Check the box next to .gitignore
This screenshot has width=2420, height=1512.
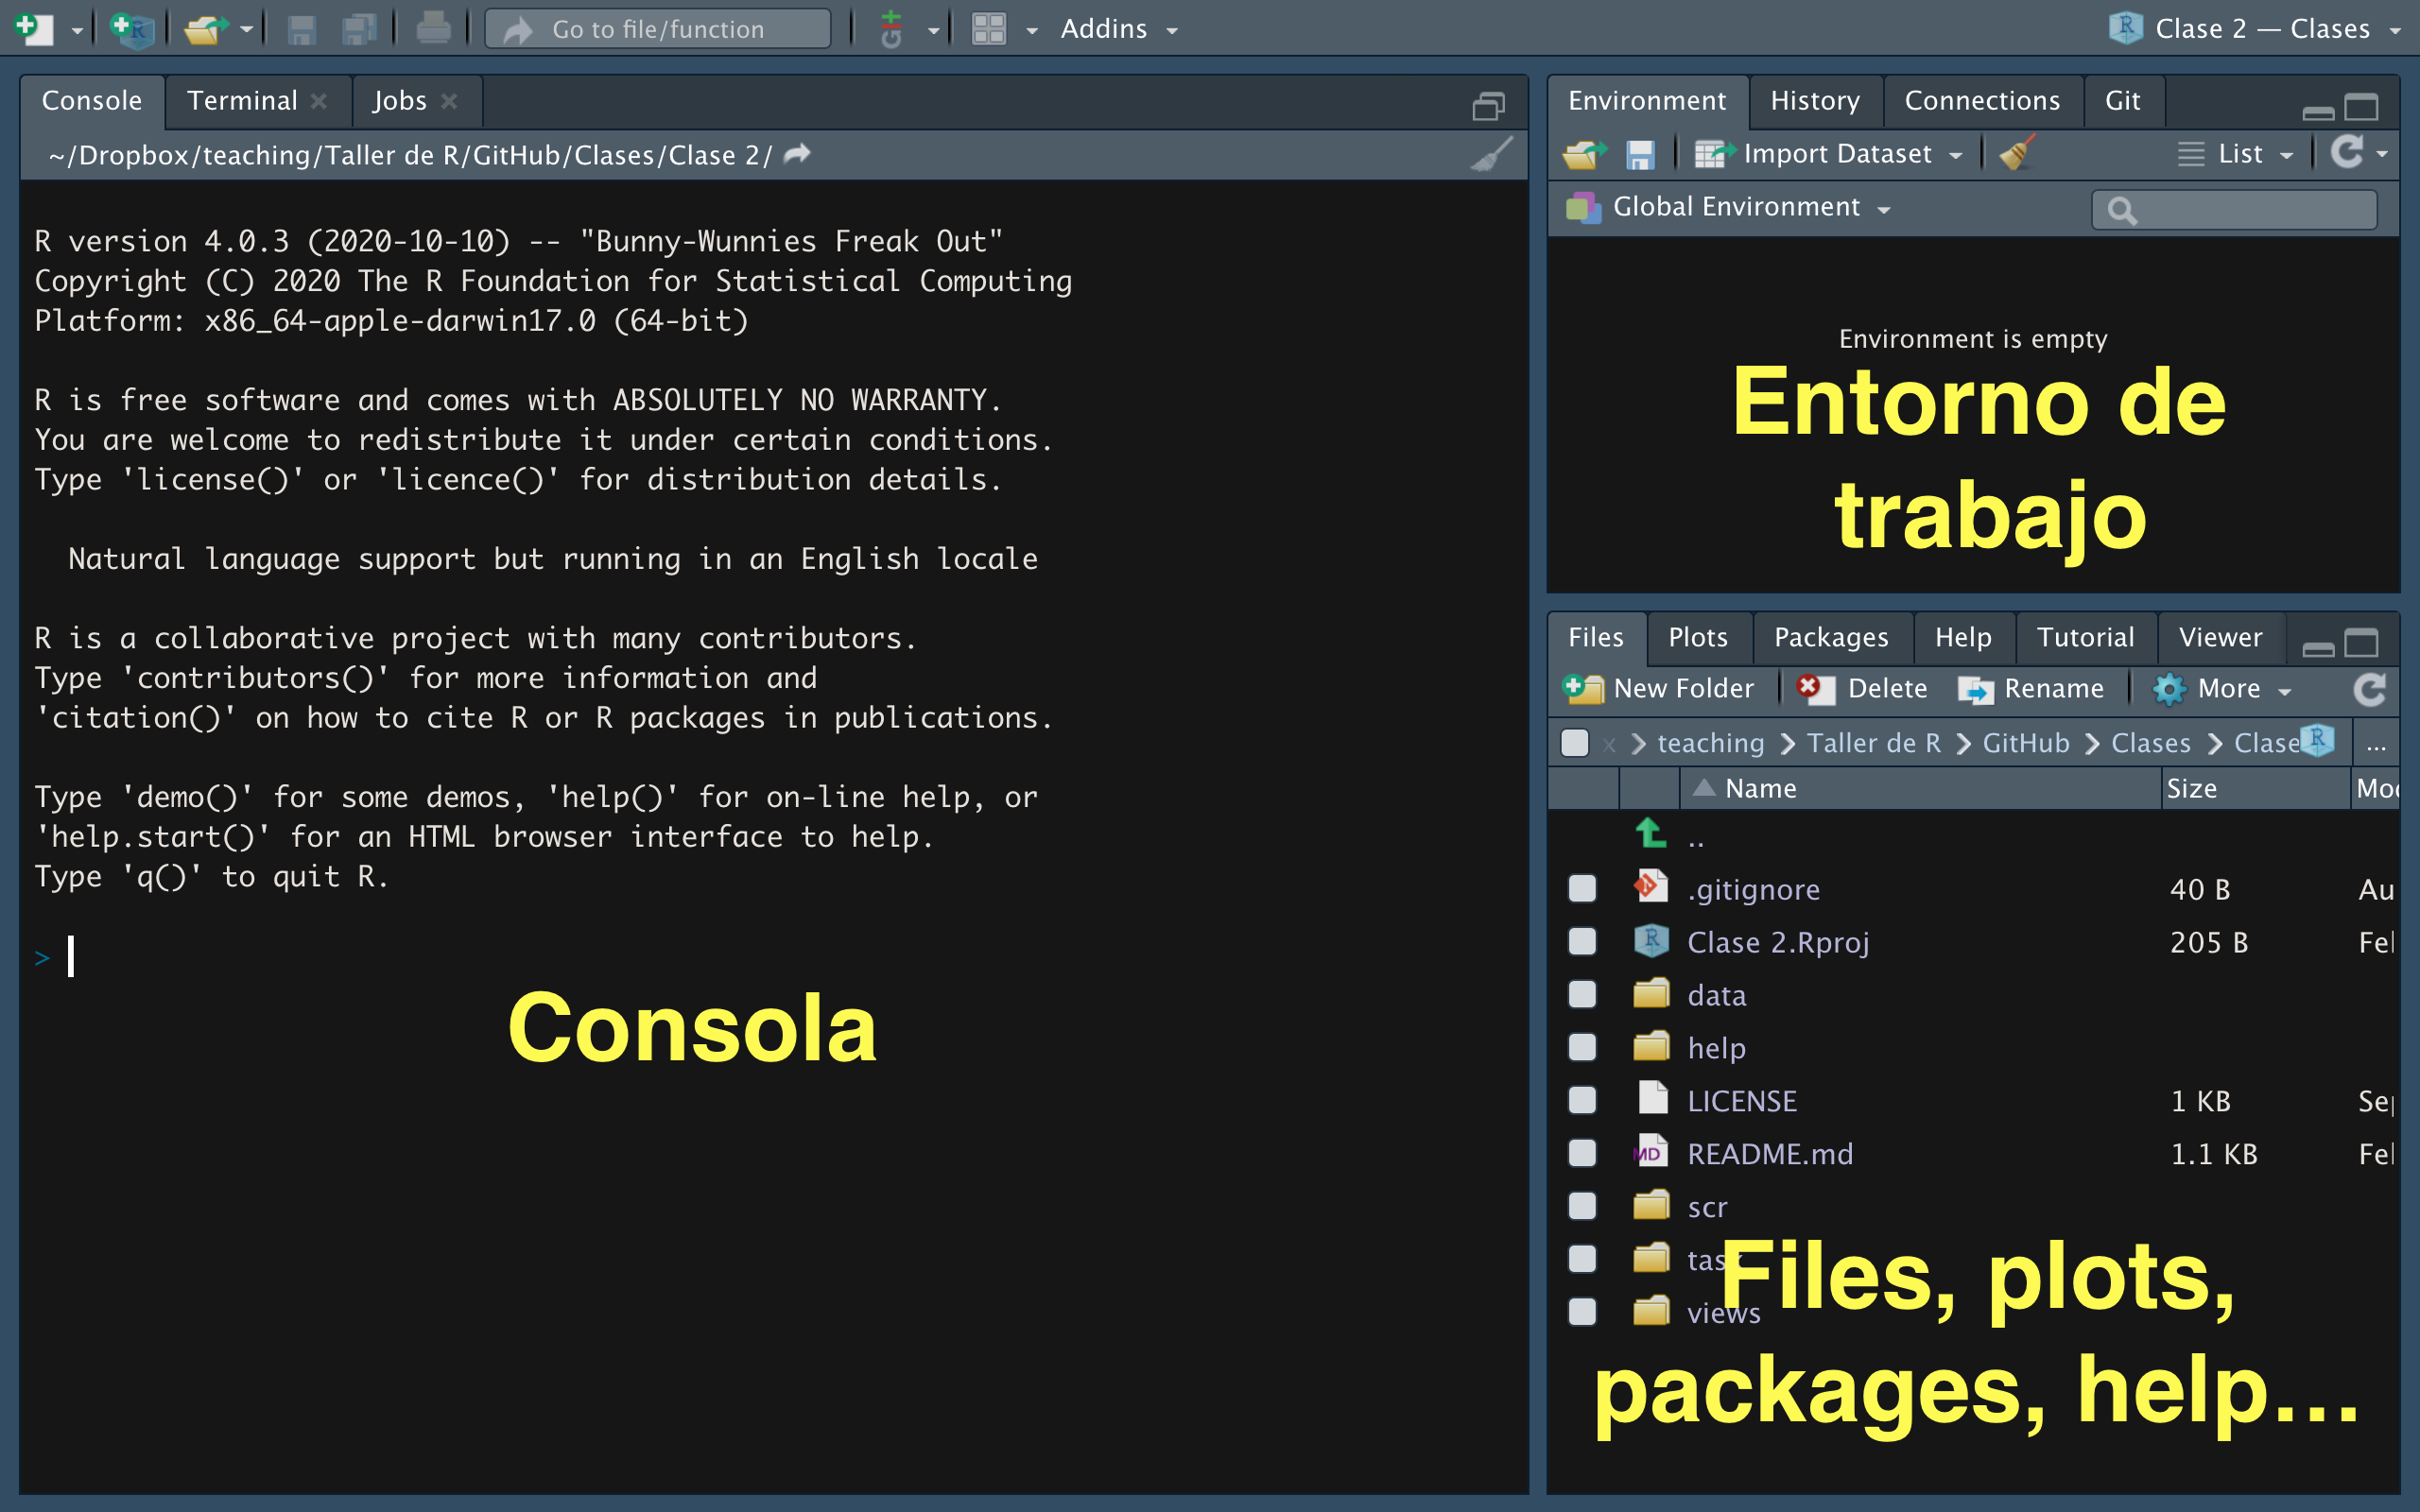coord(1582,889)
